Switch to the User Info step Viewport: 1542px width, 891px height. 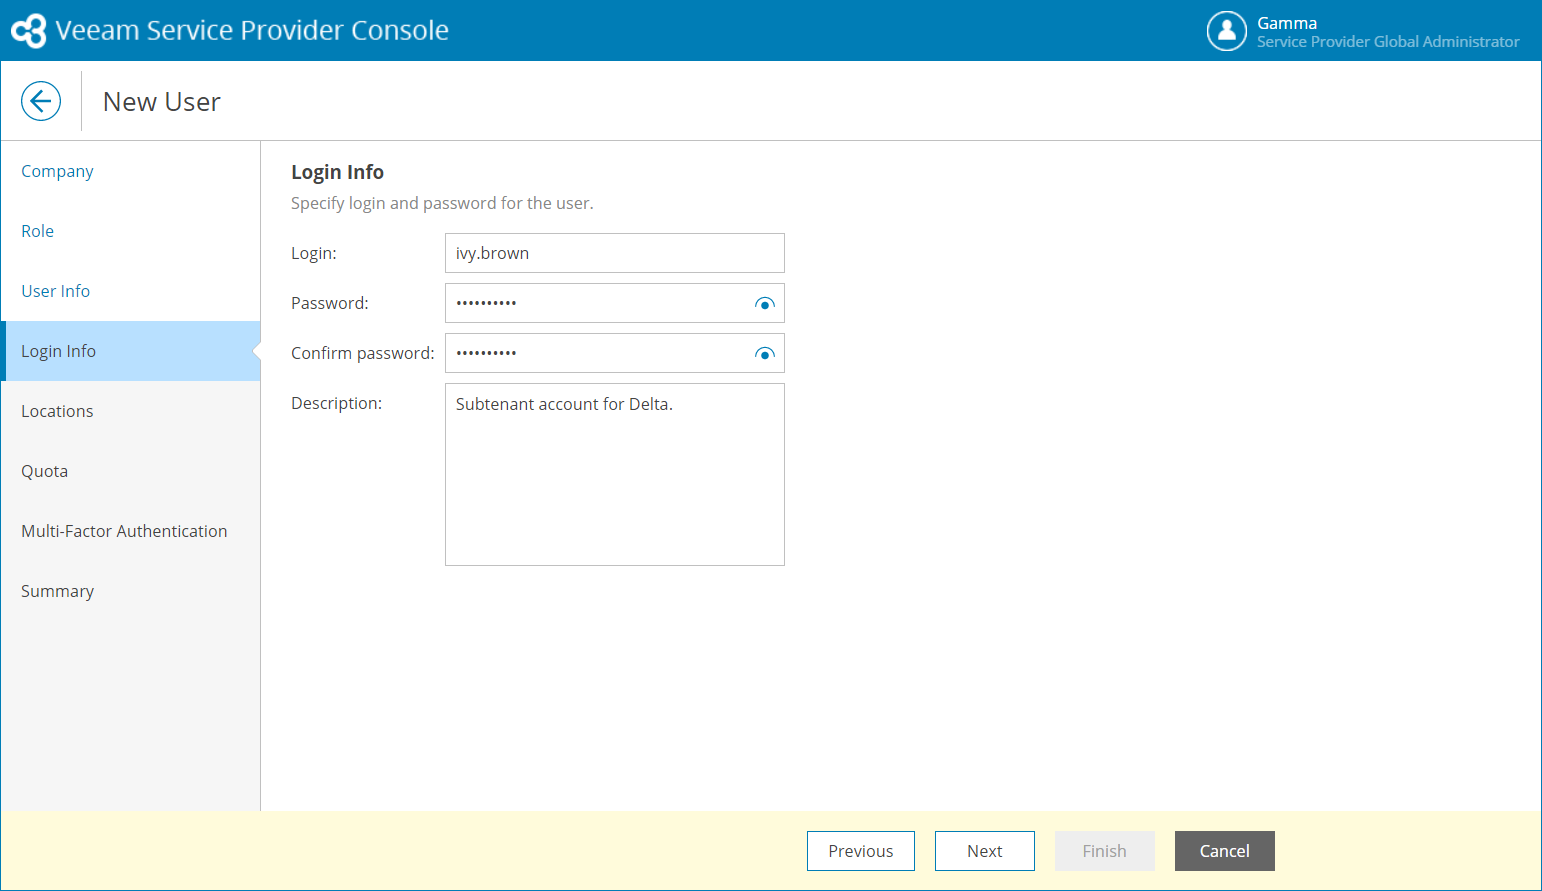tap(56, 291)
